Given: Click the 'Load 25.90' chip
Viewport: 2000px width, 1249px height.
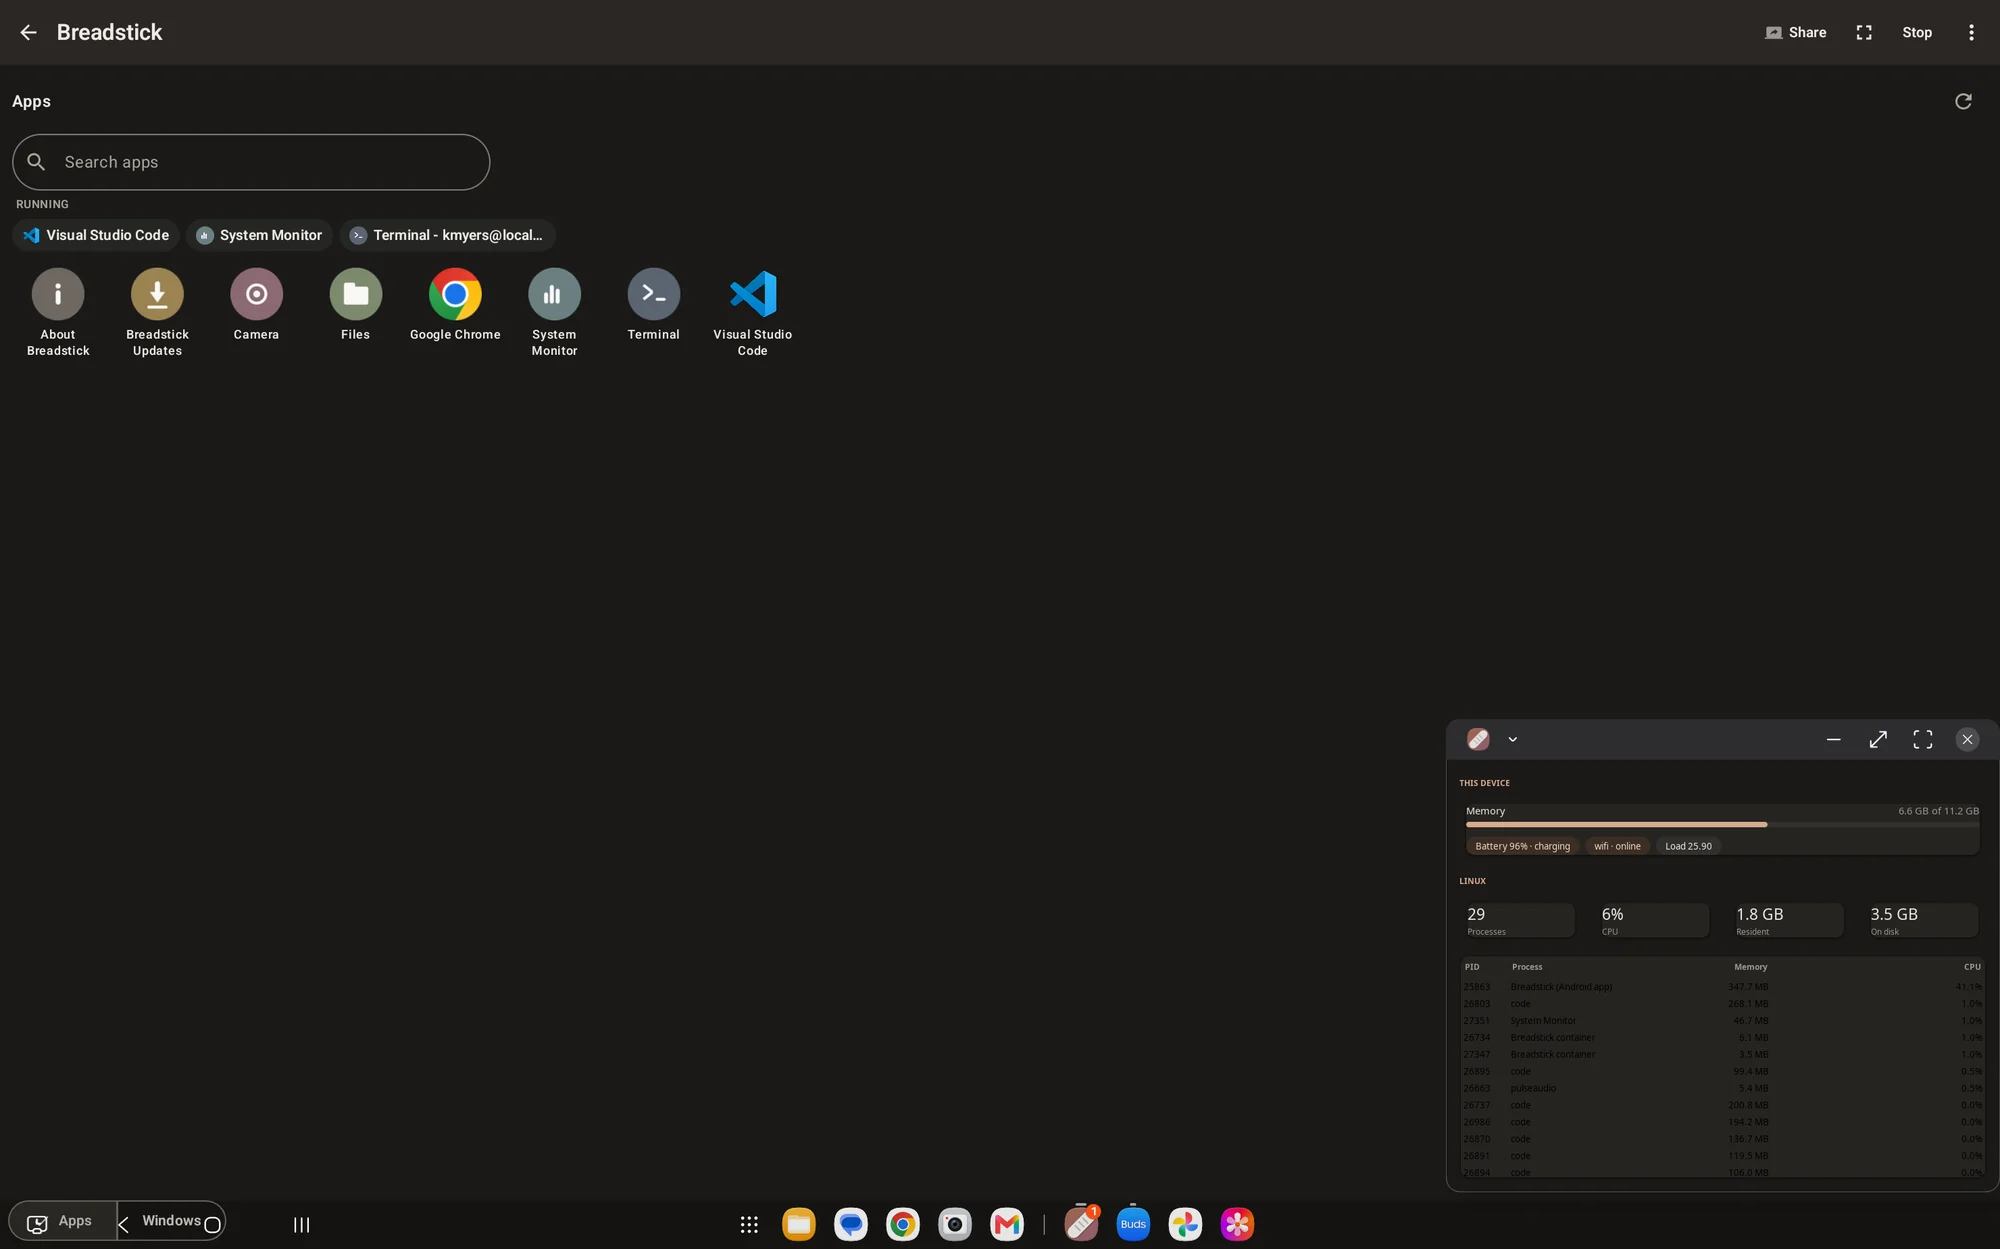Looking at the screenshot, I should 1688,846.
